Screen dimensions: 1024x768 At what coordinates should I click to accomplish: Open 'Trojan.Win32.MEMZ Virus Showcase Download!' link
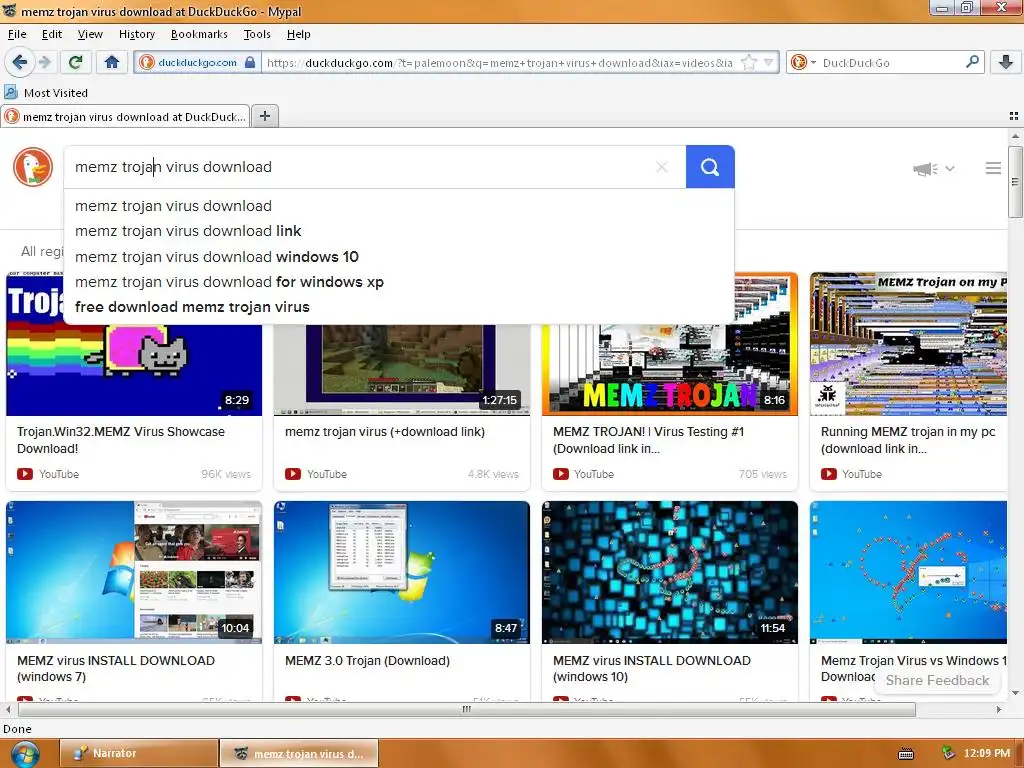point(121,440)
